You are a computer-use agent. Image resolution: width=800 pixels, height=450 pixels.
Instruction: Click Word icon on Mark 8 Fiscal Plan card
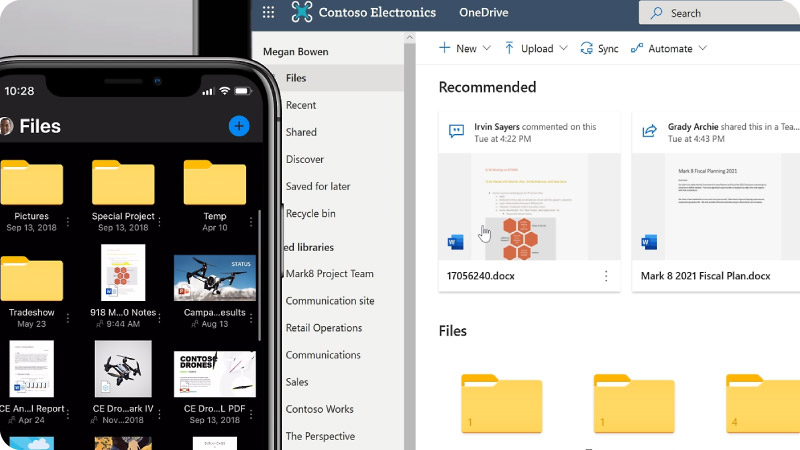(649, 242)
